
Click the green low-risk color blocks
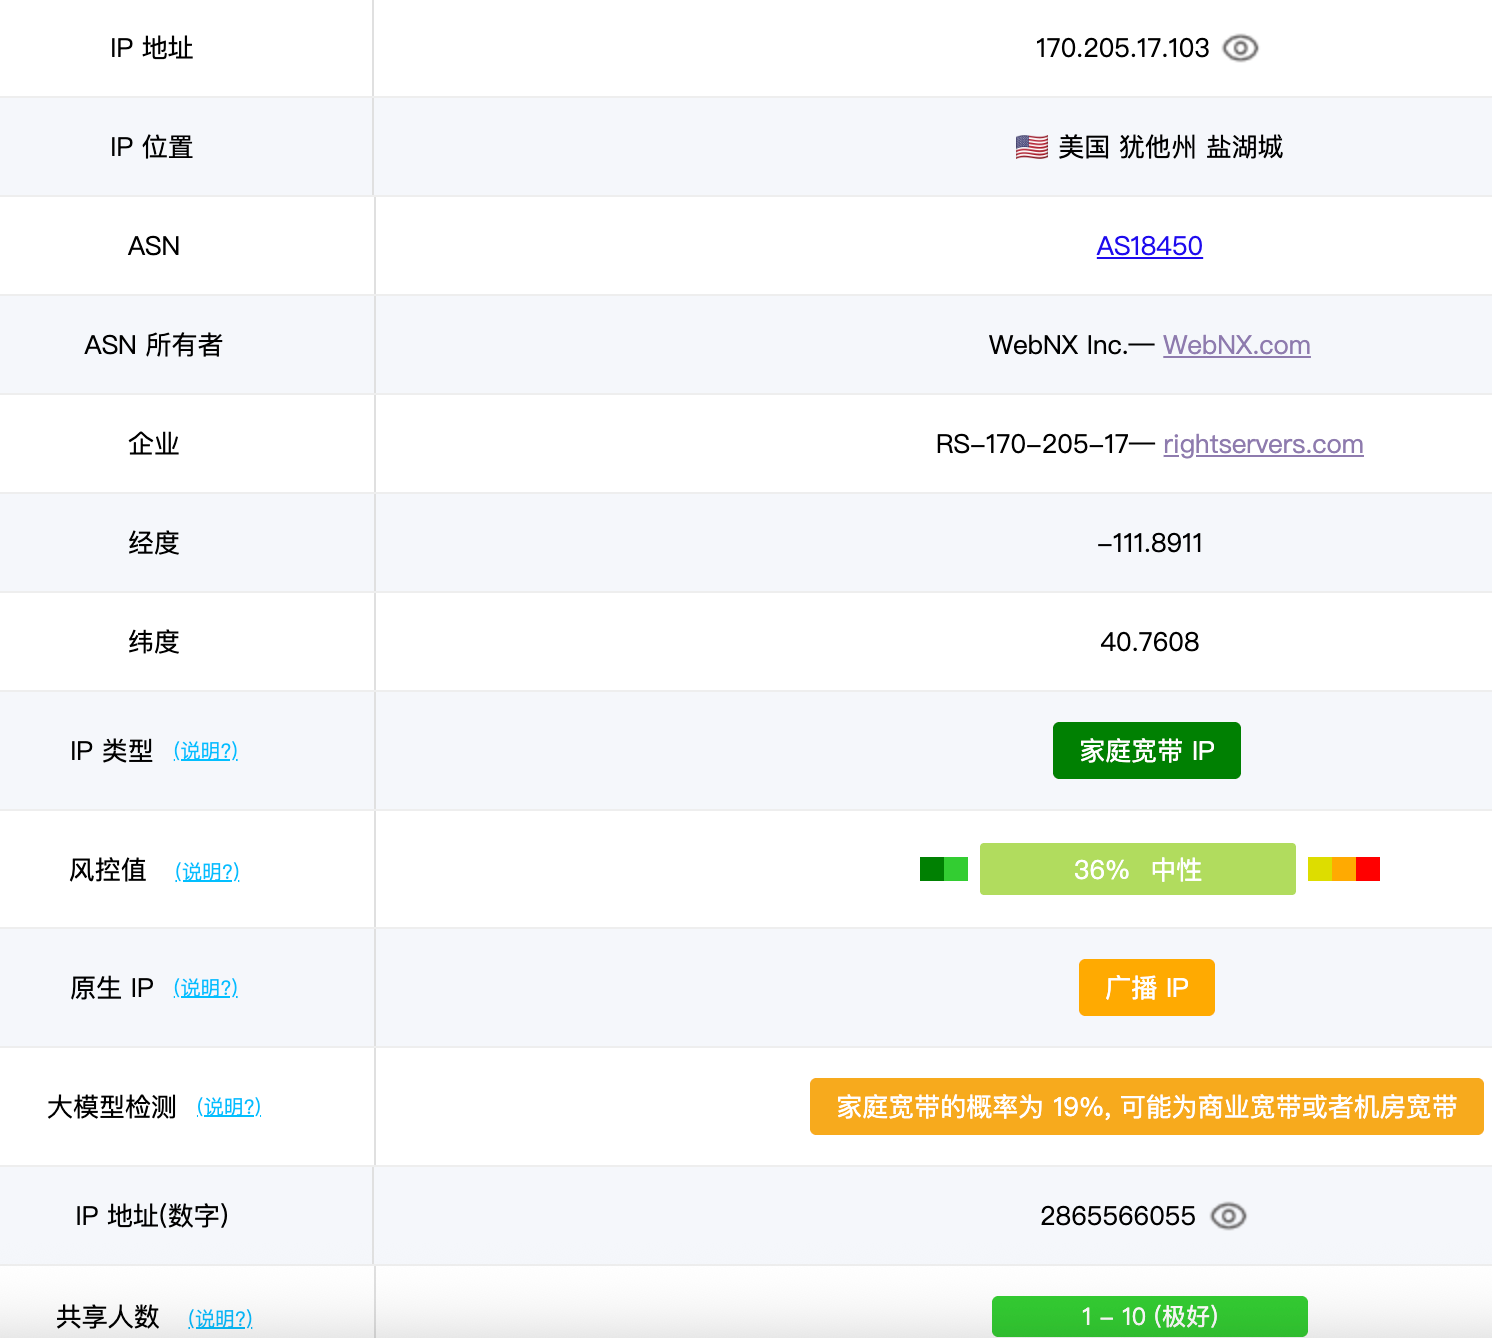click(x=943, y=869)
